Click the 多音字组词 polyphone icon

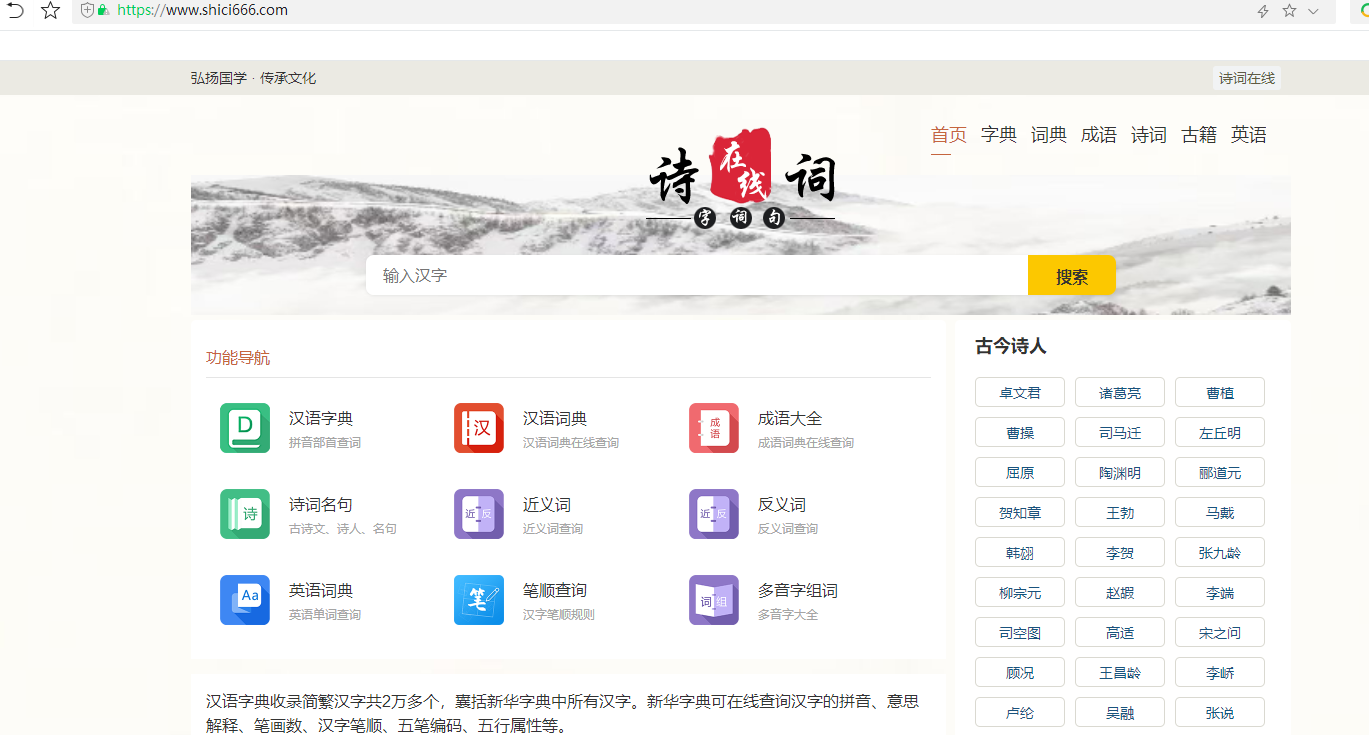[x=713, y=600]
